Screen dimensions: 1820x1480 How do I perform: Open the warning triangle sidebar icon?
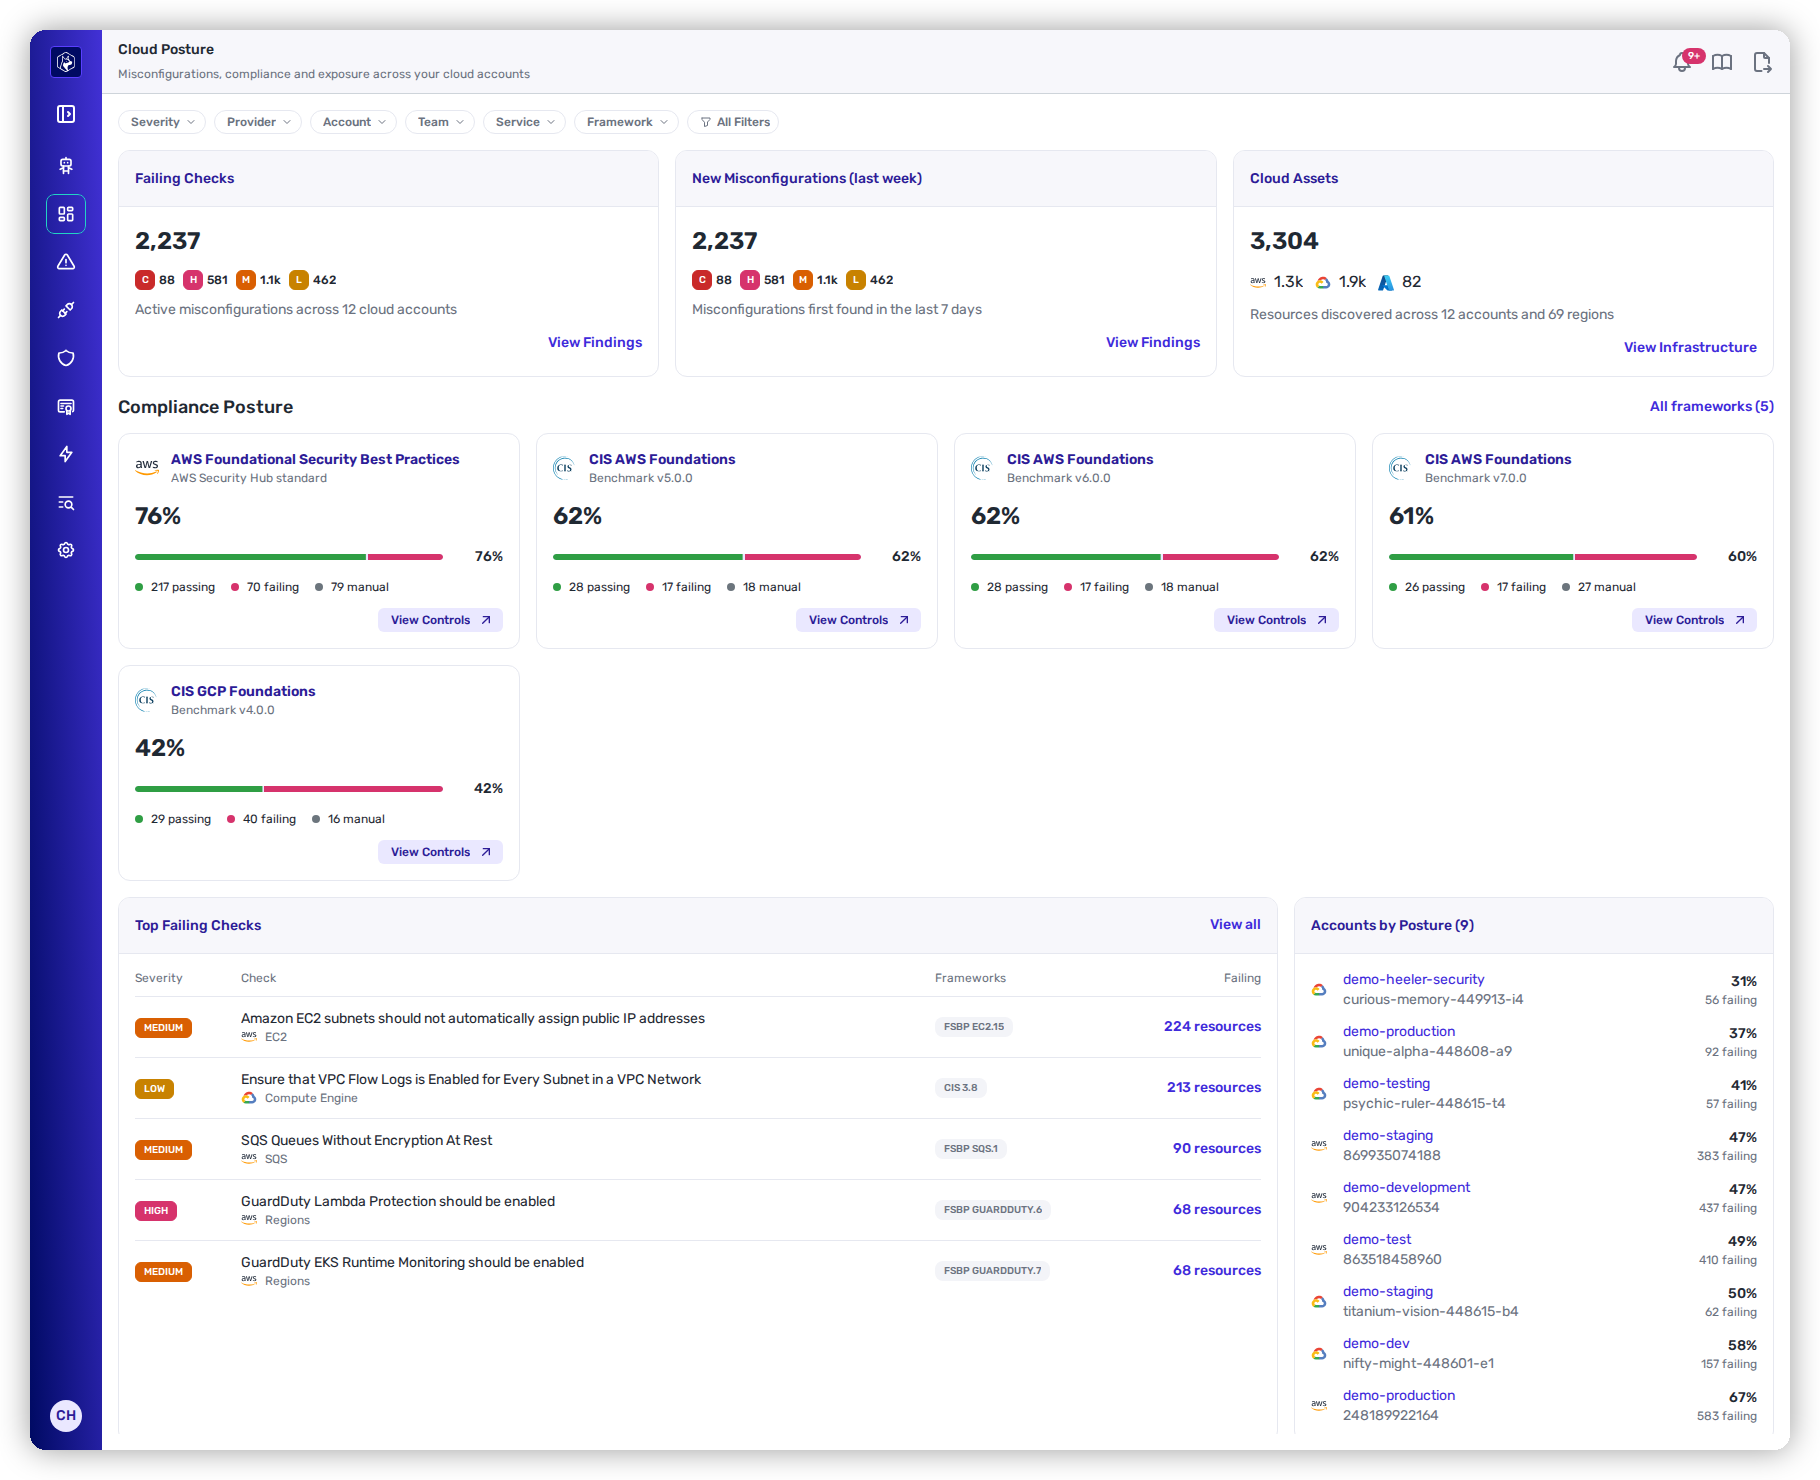click(66, 262)
